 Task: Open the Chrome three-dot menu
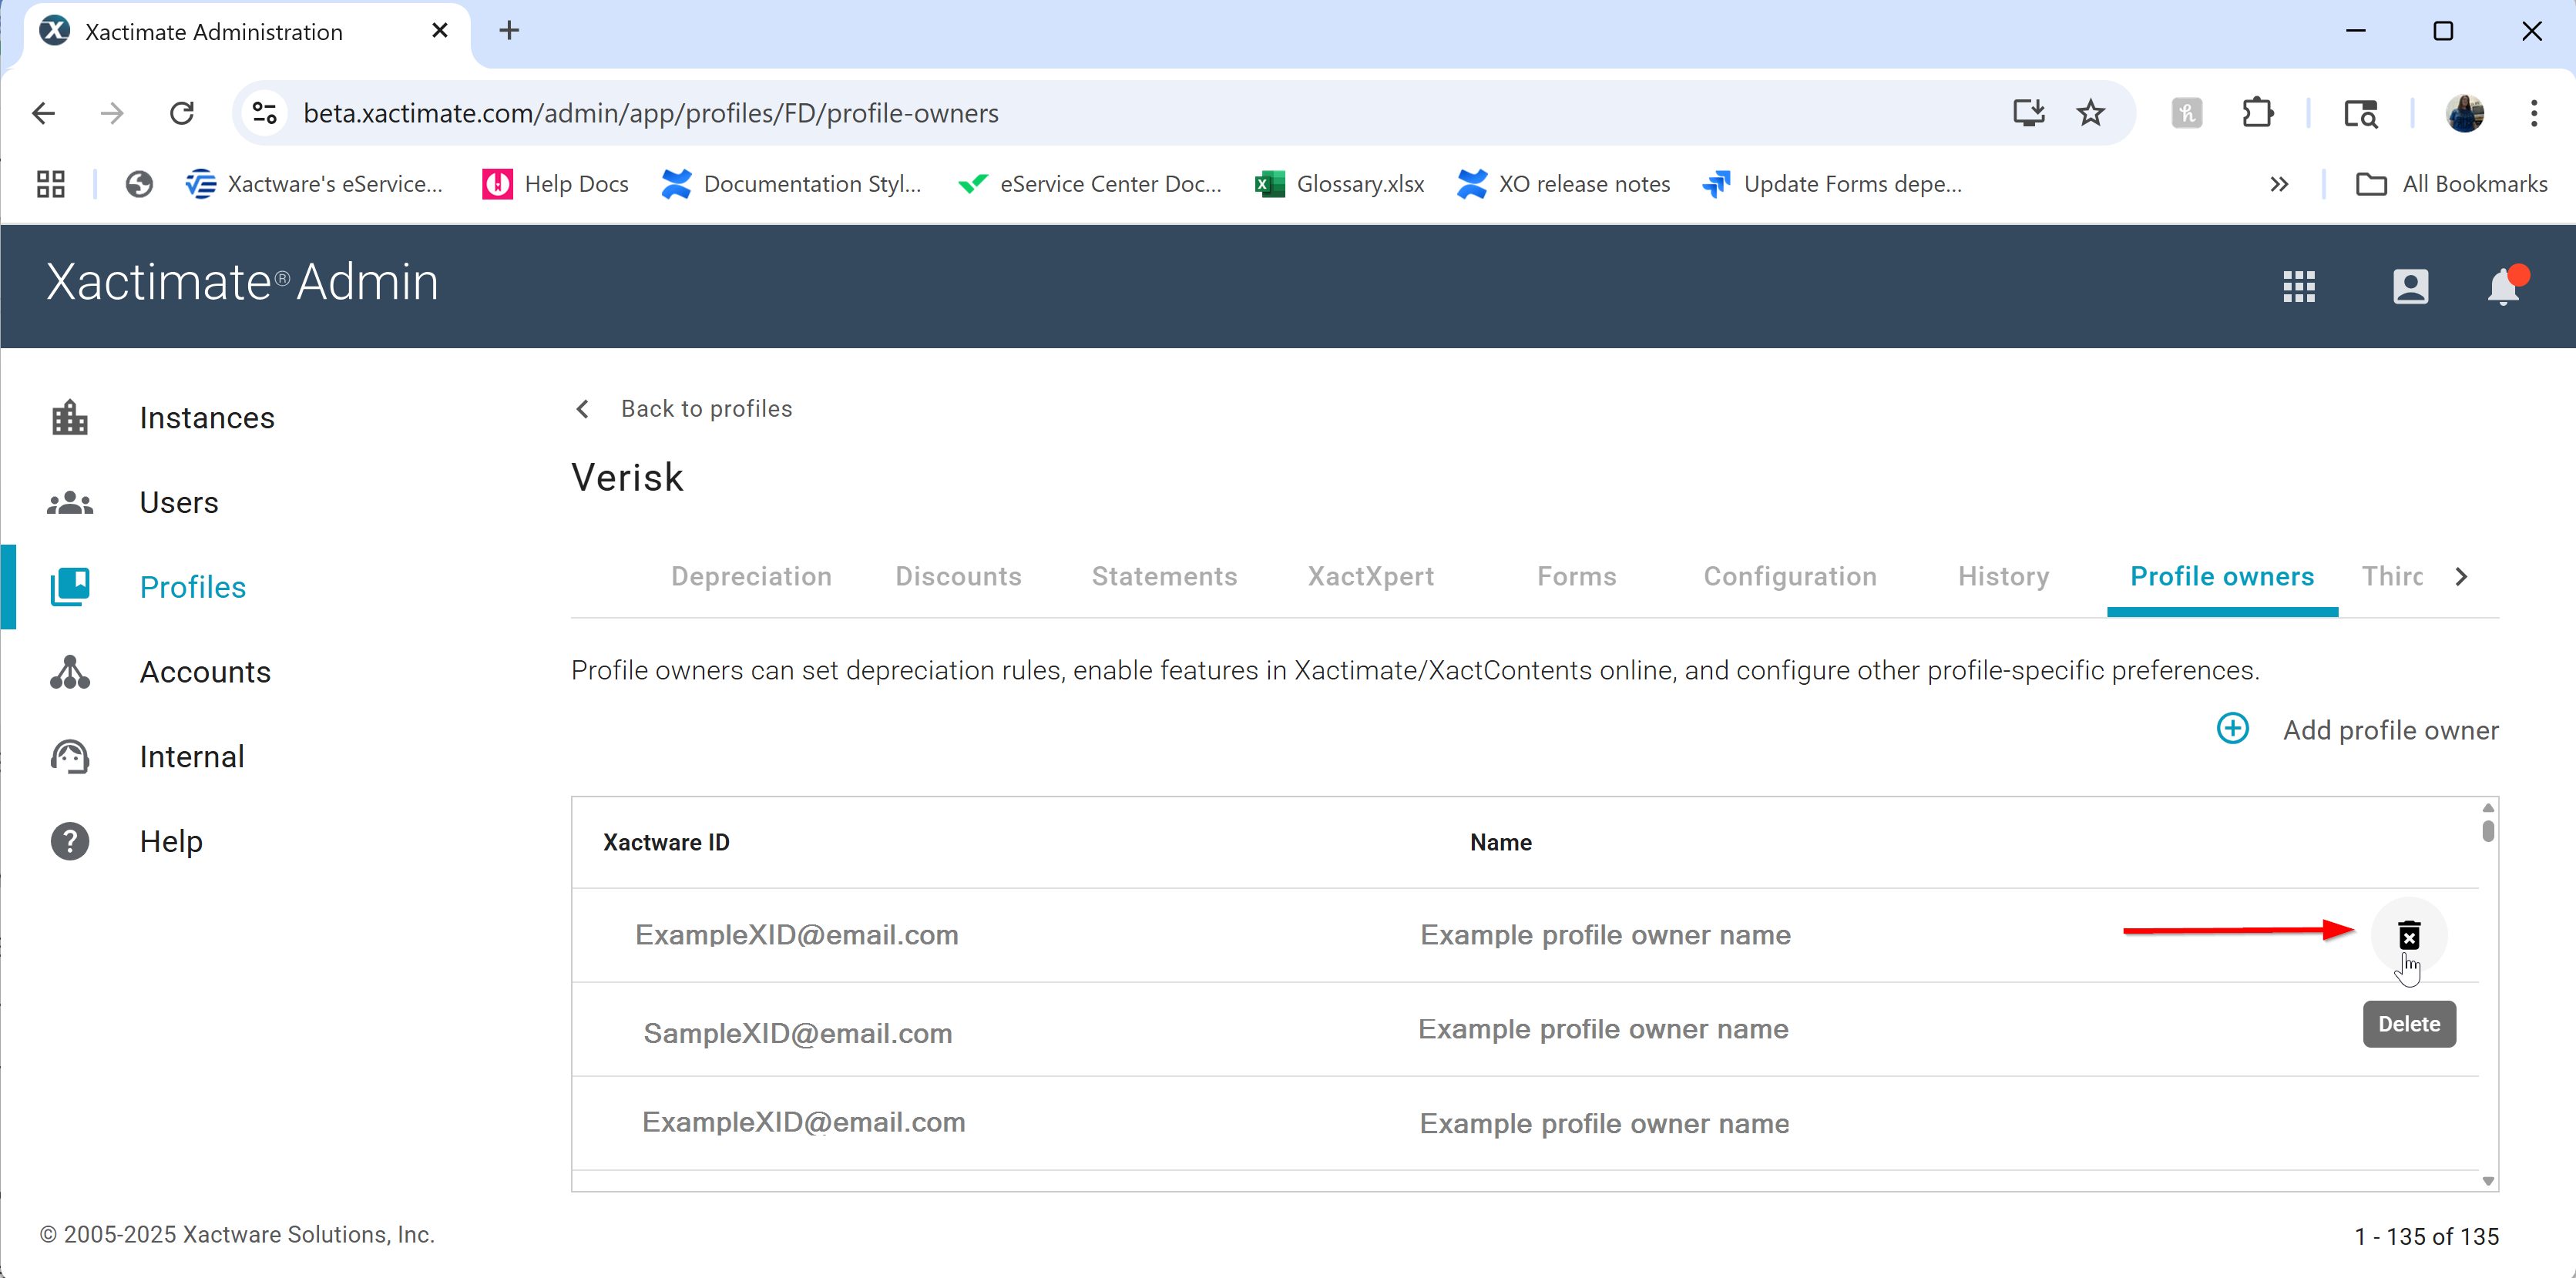click(2534, 113)
